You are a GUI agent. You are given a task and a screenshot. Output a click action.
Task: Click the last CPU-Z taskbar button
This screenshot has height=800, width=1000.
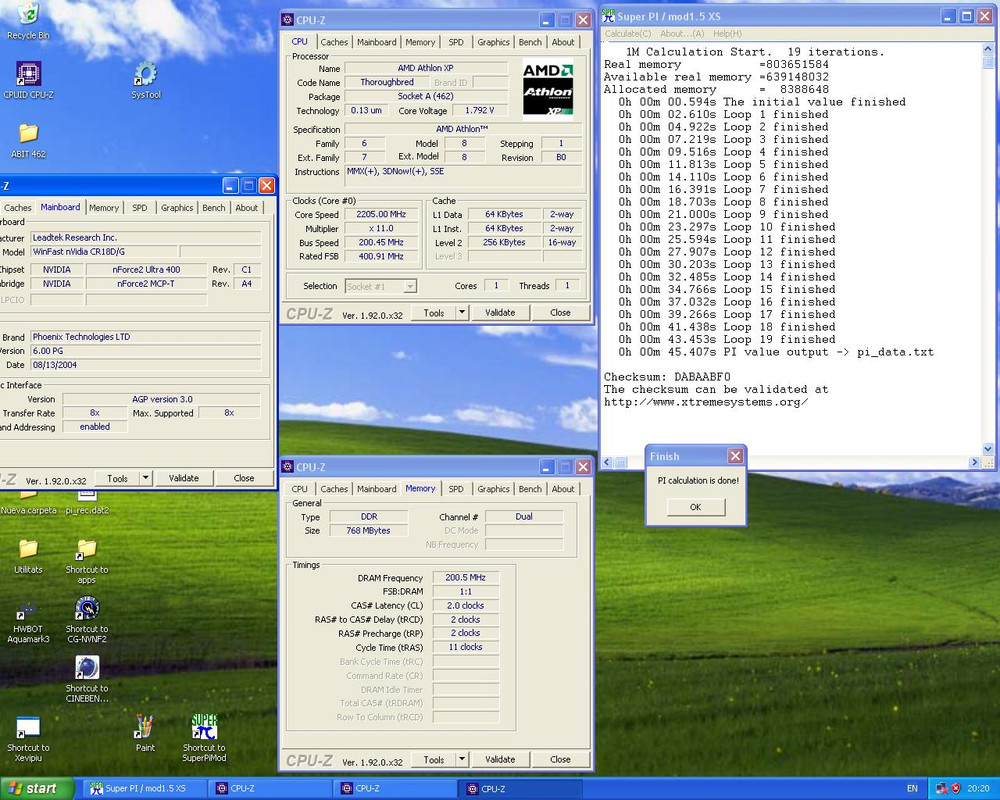click(x=521, y=789)
